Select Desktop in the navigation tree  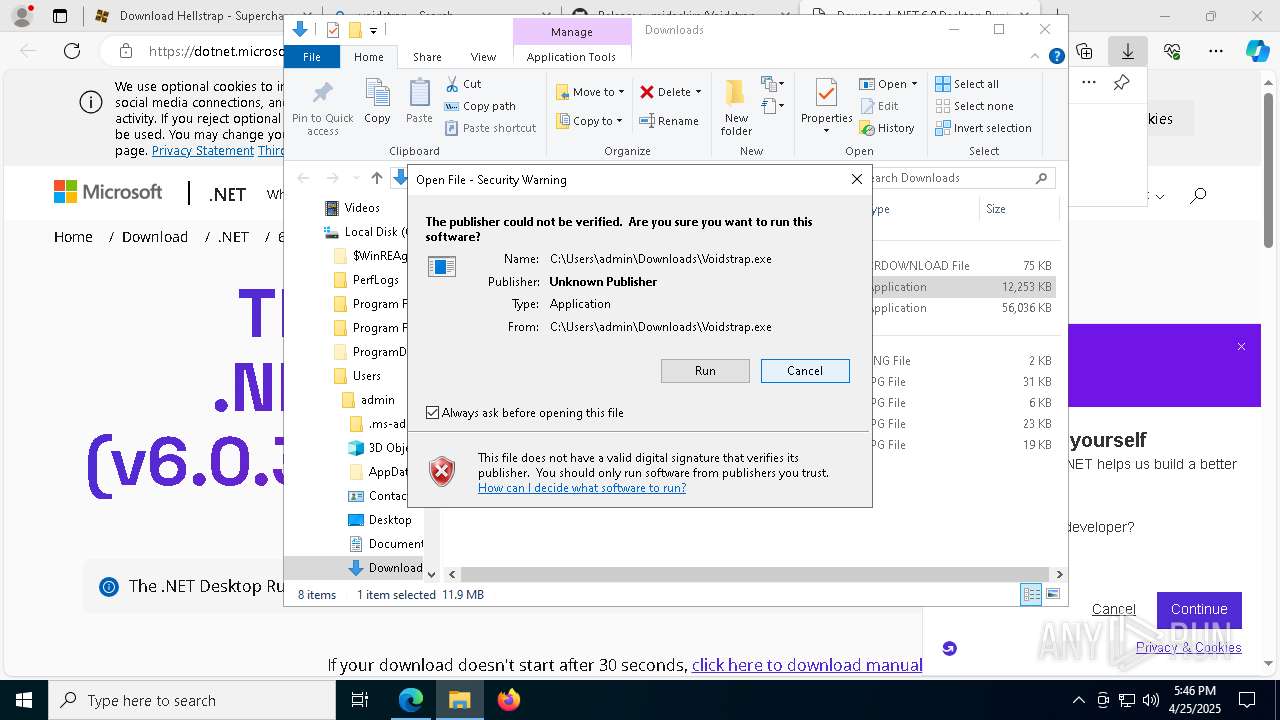coord(390,520)
